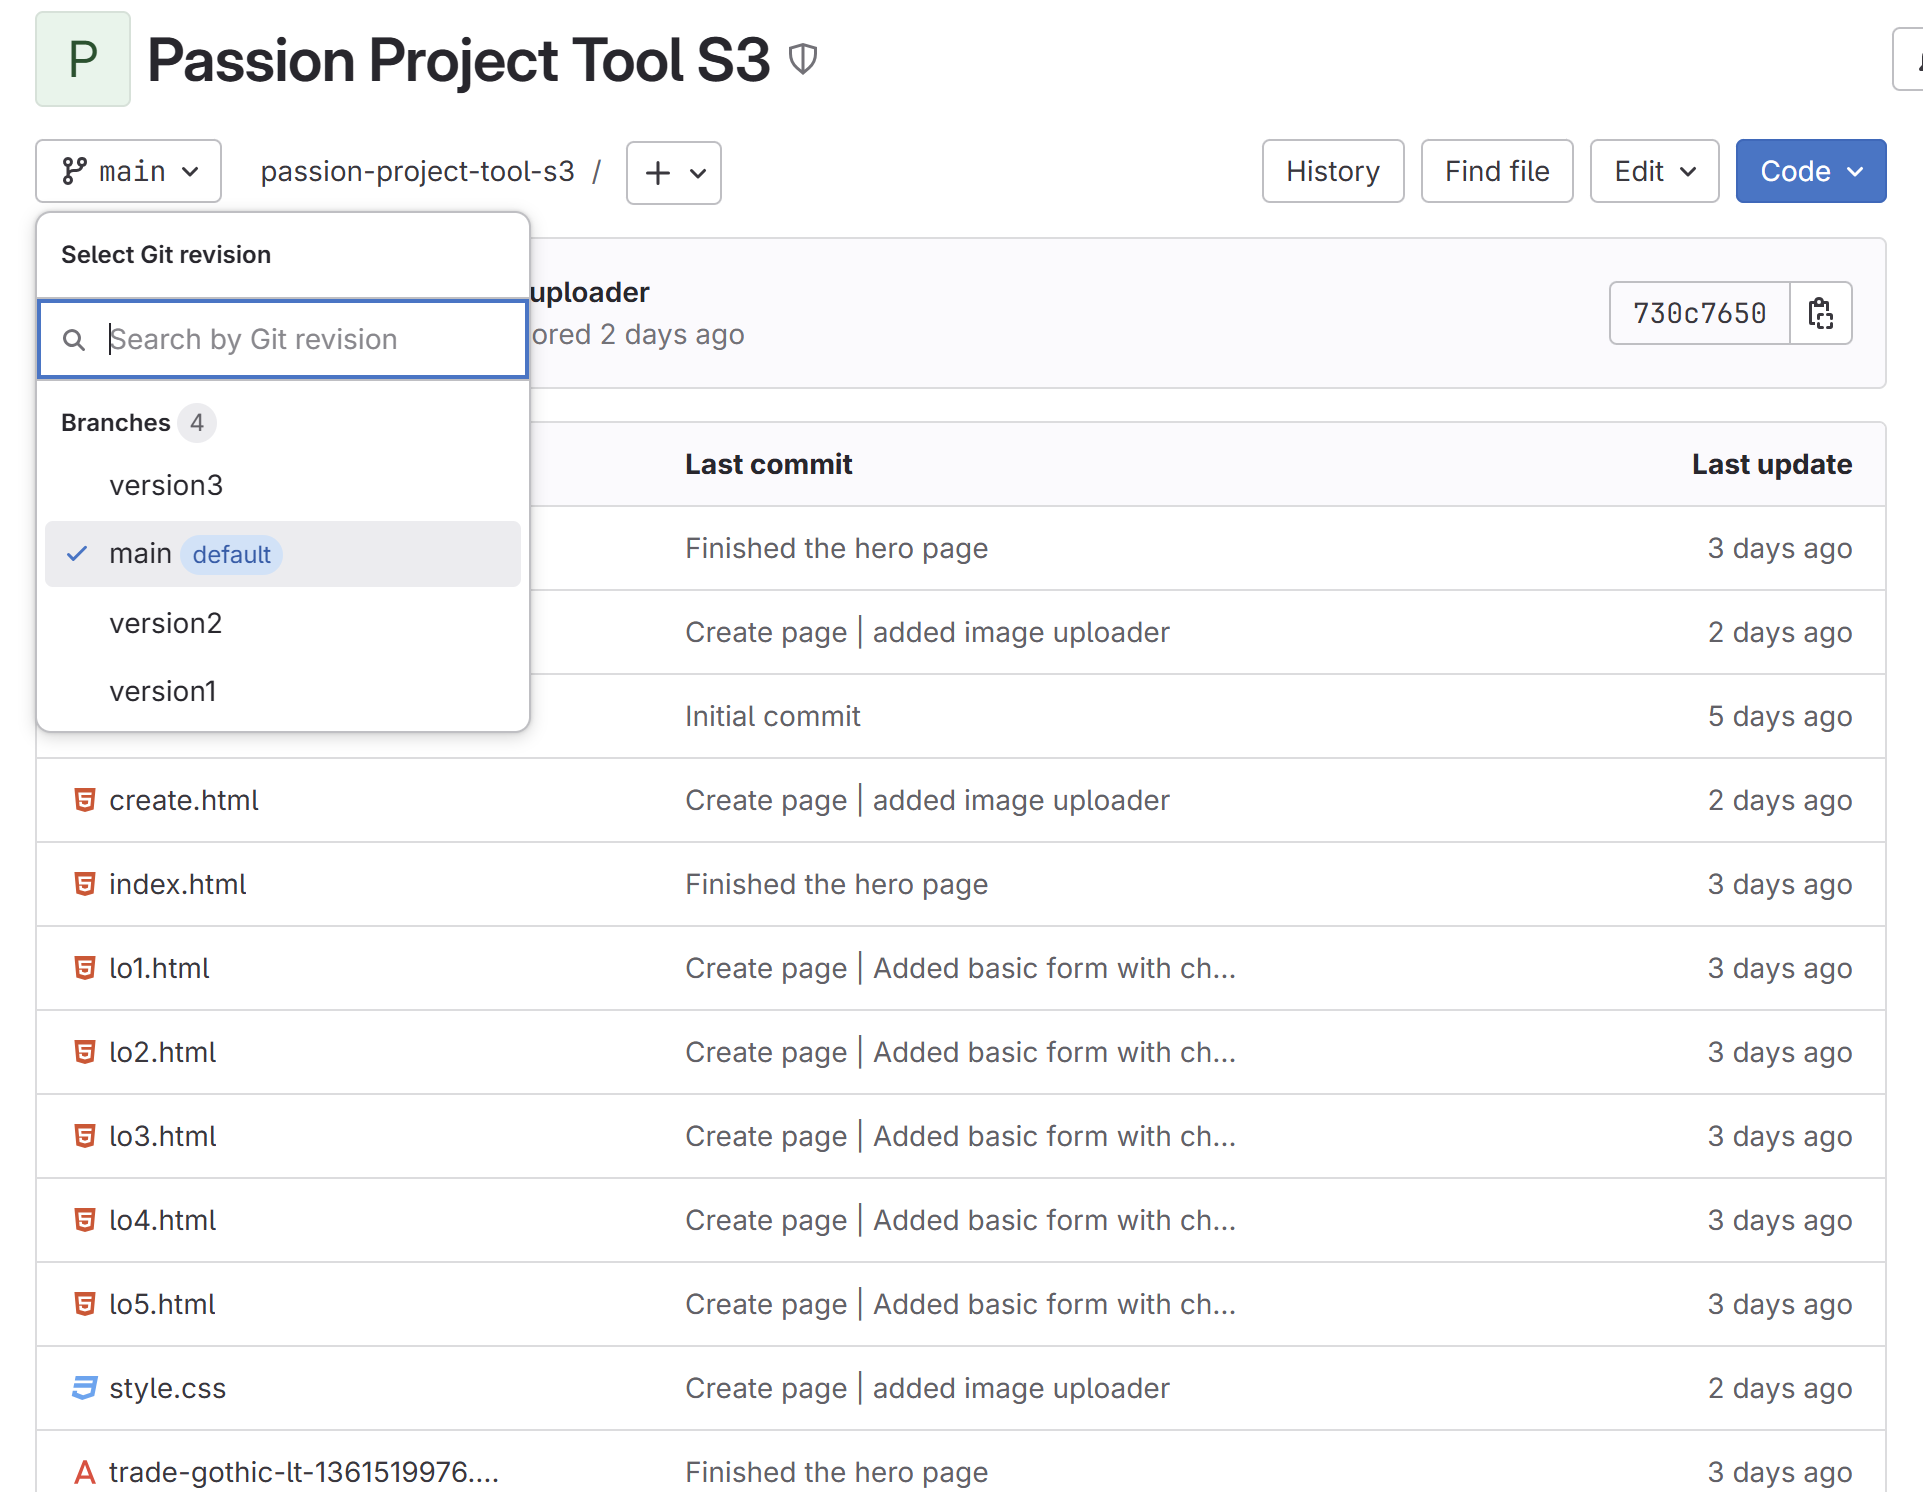Copy commit SHA with clipboard icon
Screen dimensions: 1923x1492
pos(1820,313)
